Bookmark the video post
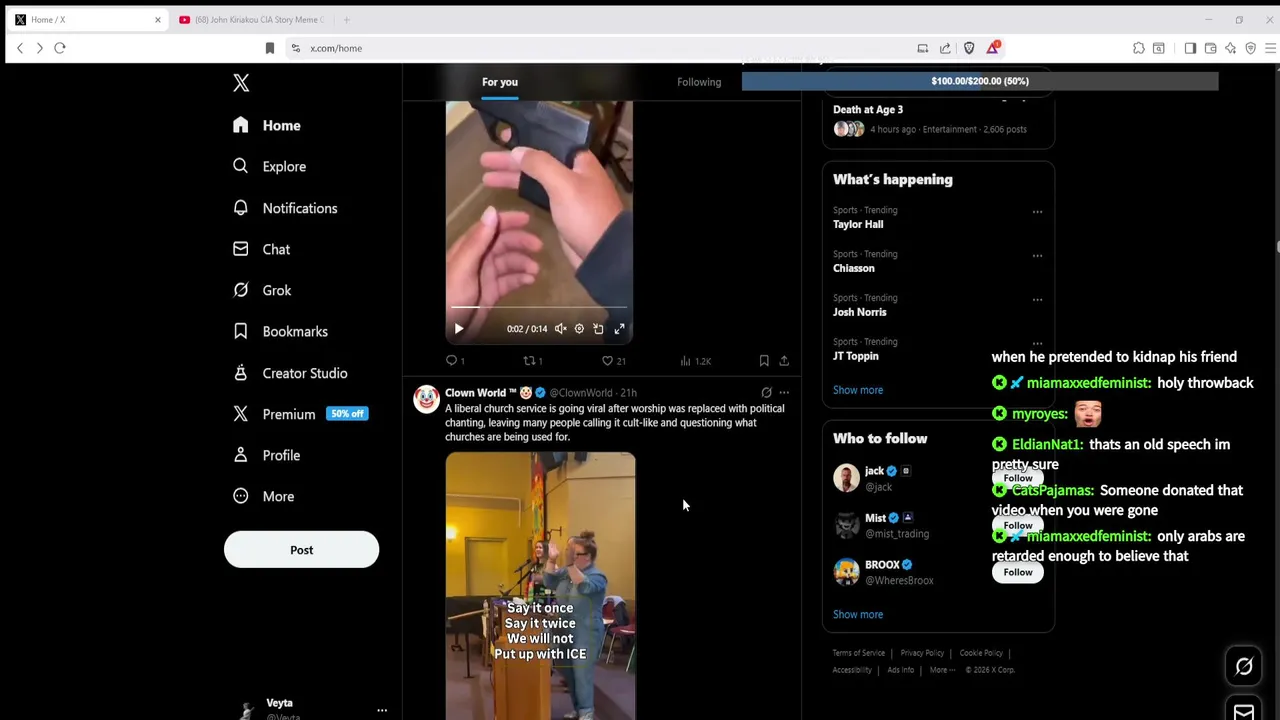 pyautogui.click(x=764, y=361)
